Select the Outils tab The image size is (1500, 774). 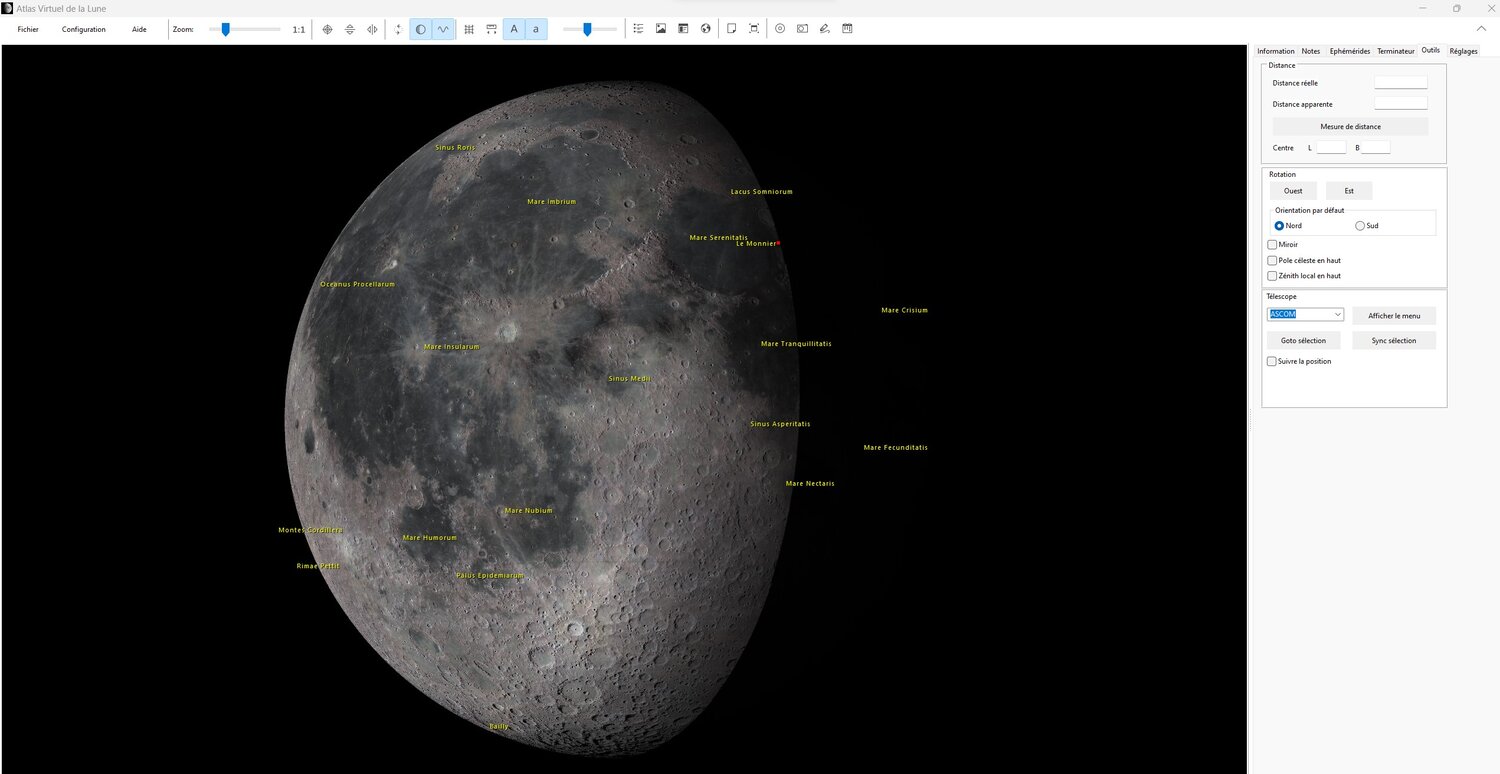[1431, 50]
